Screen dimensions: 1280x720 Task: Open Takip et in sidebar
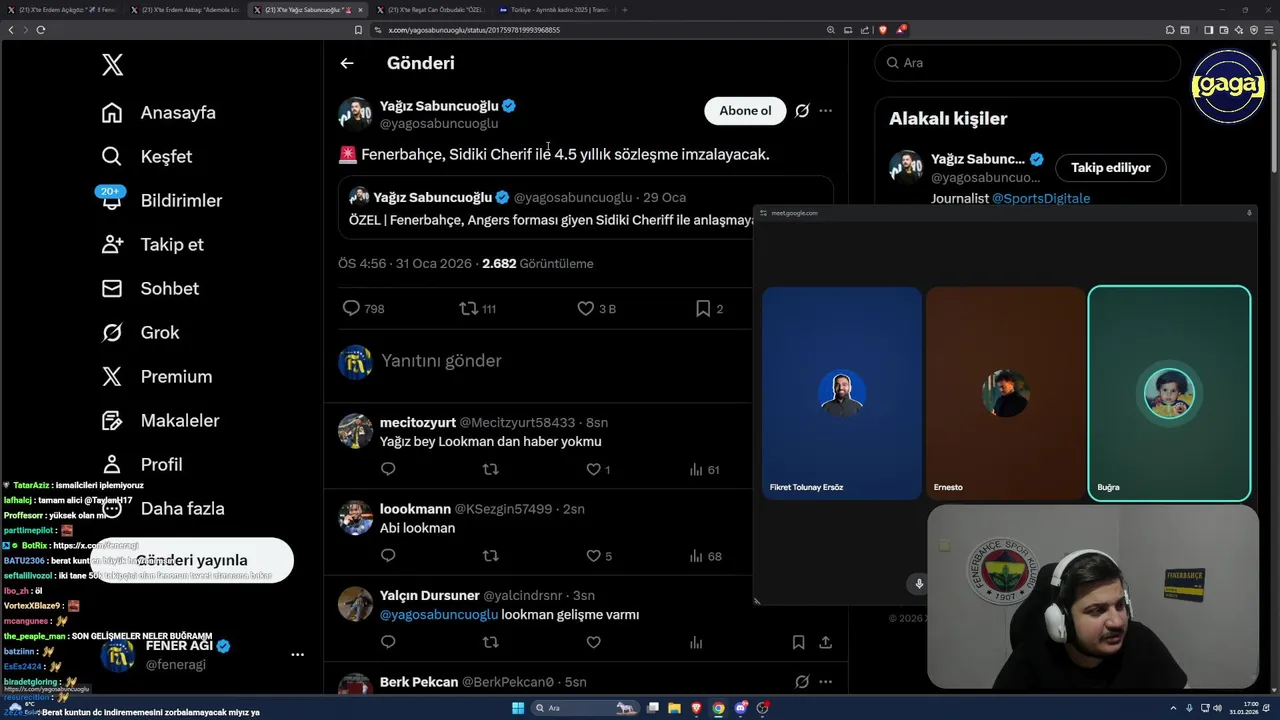tap(152, 245)
